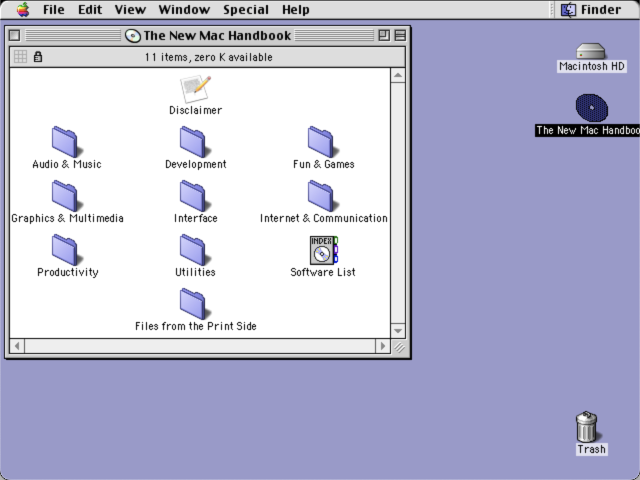
Task: Select the Productivity folder icon
Action: (65, 250)
